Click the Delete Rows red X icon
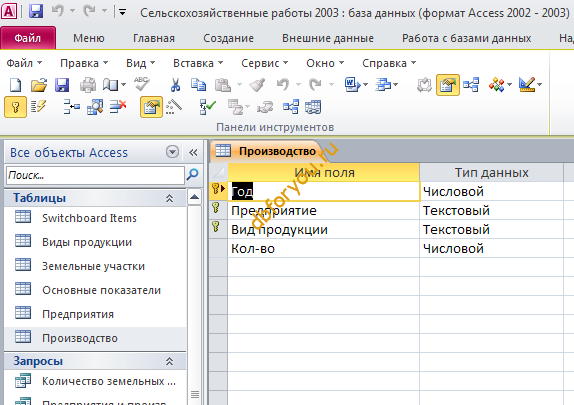 [x=118, y=107]
